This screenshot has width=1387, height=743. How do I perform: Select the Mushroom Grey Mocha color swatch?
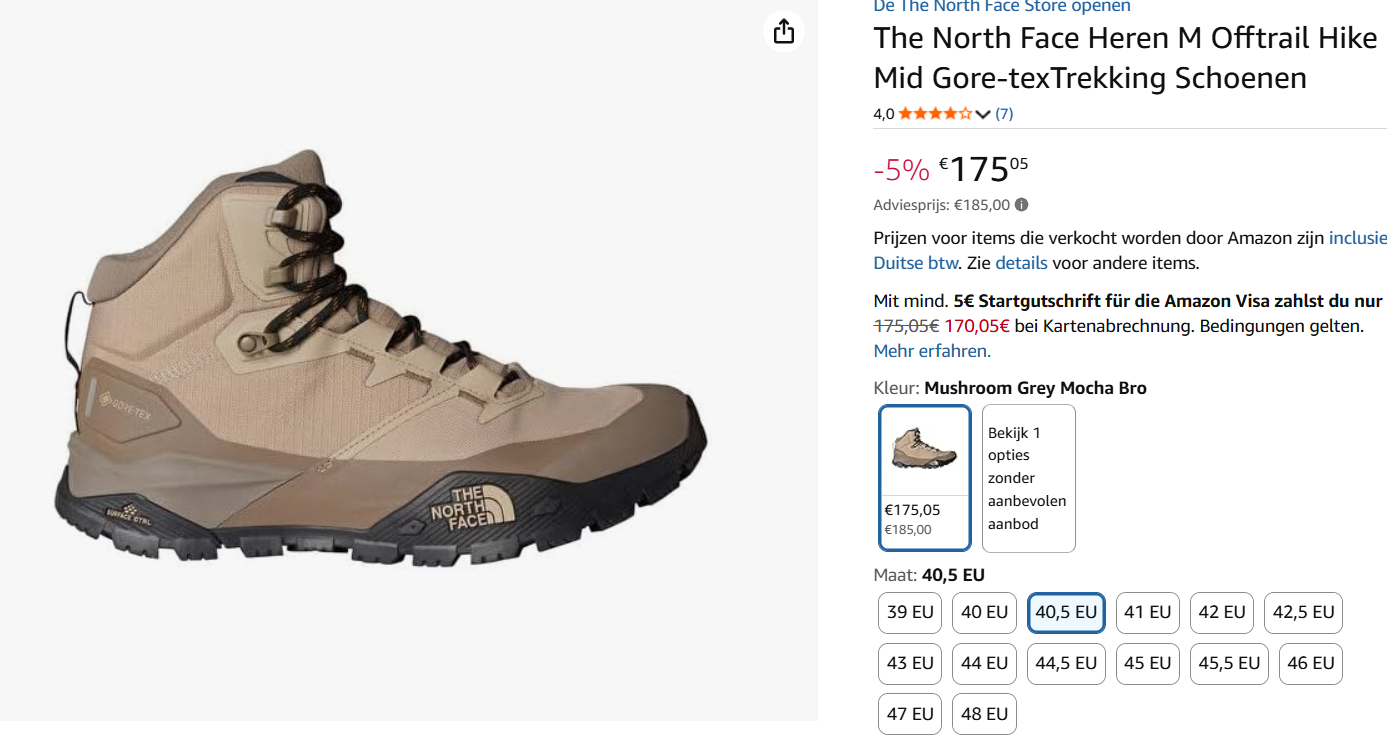[925, 477]
